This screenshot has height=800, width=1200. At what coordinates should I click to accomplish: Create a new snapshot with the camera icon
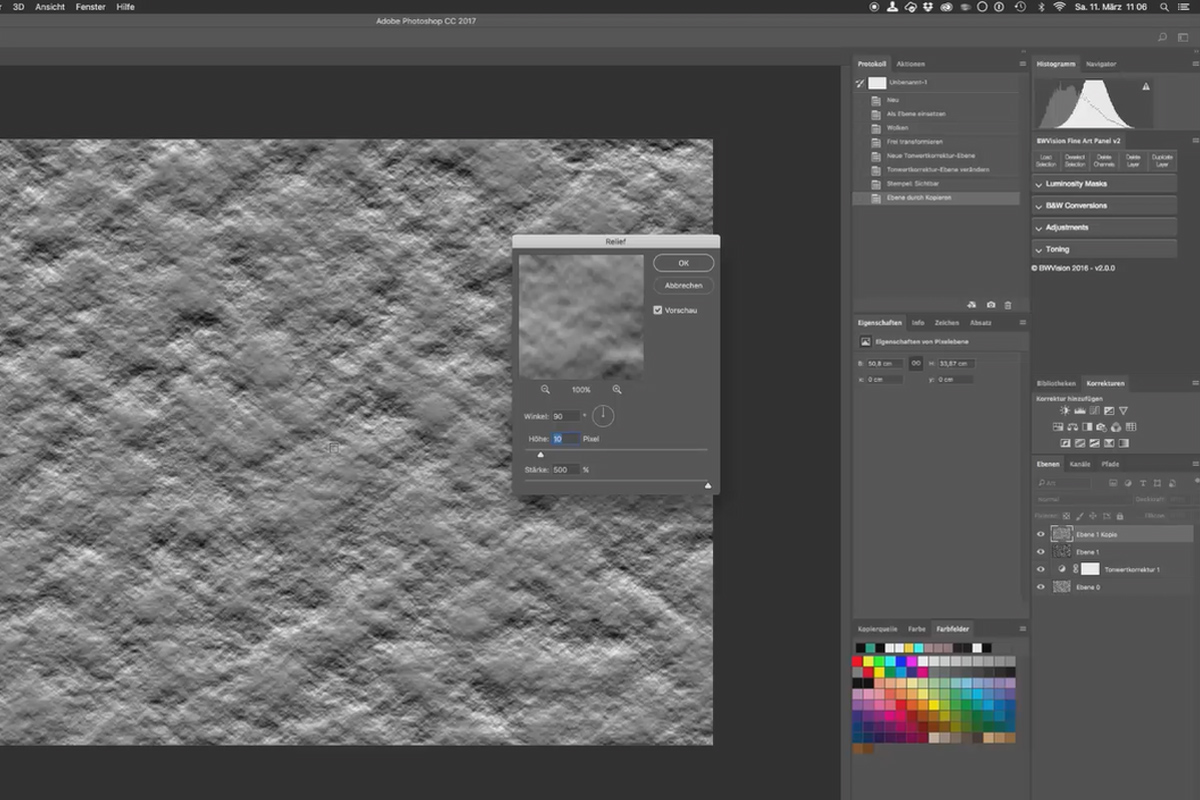coord(990,304)
